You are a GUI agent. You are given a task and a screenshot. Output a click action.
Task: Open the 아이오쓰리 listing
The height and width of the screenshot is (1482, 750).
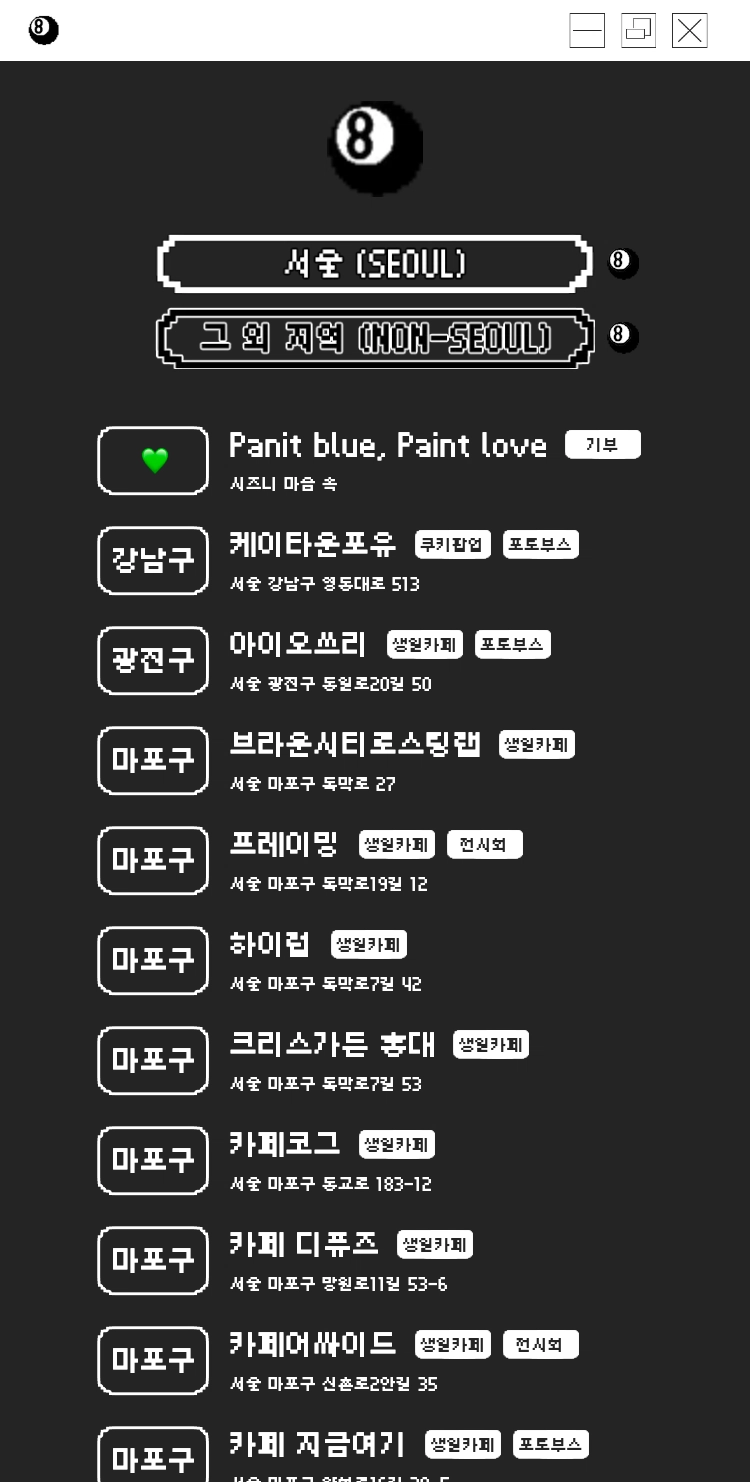298,644
